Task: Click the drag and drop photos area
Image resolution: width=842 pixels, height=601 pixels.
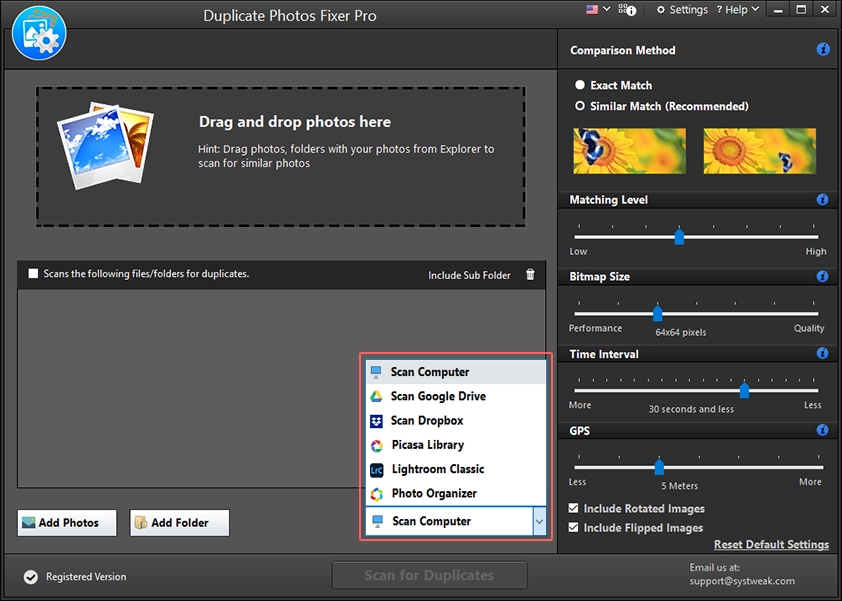Action: click(281, 157)
